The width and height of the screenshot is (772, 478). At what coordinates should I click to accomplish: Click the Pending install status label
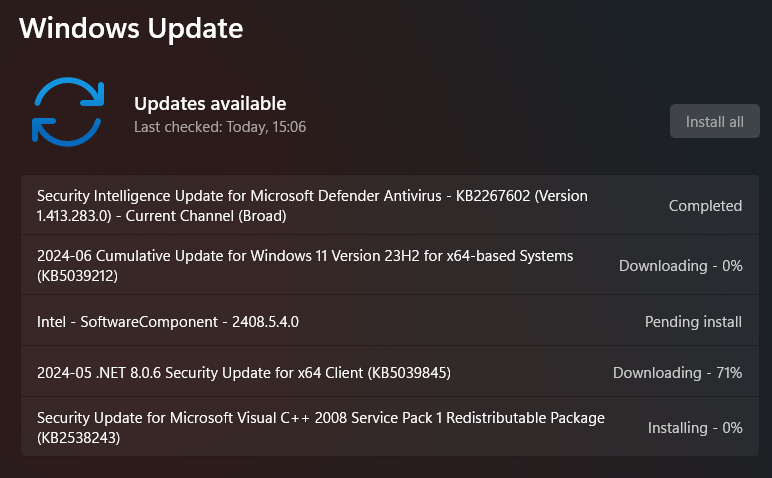coord(693,322)
